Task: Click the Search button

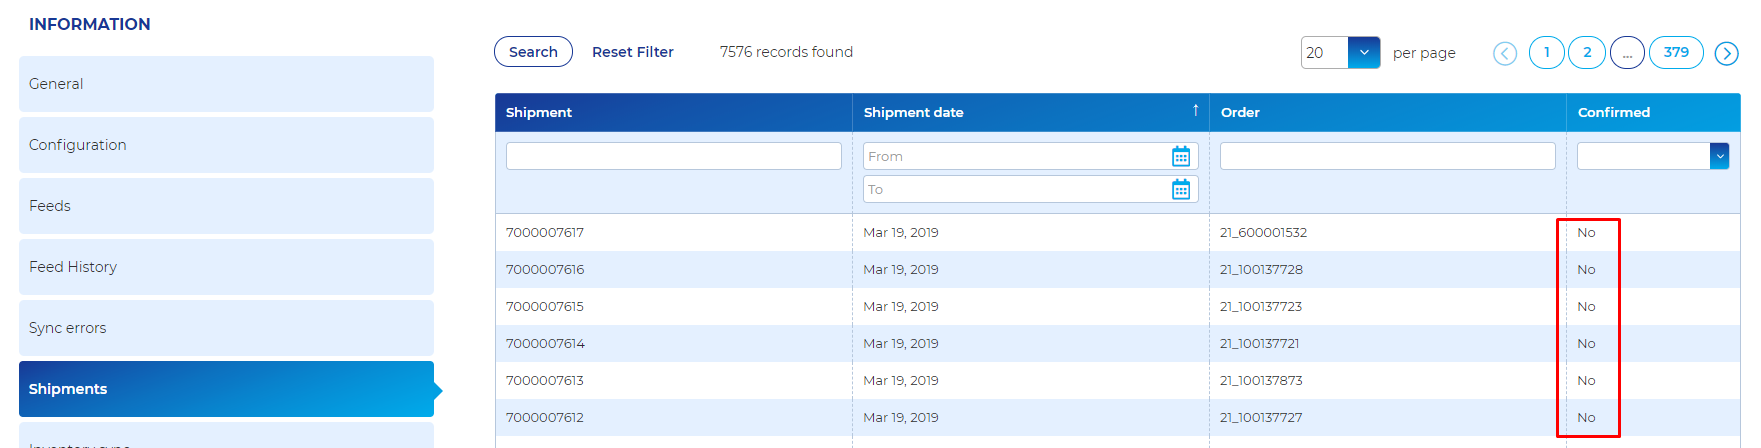Action: pyautogui.click(x=533, y=52)
